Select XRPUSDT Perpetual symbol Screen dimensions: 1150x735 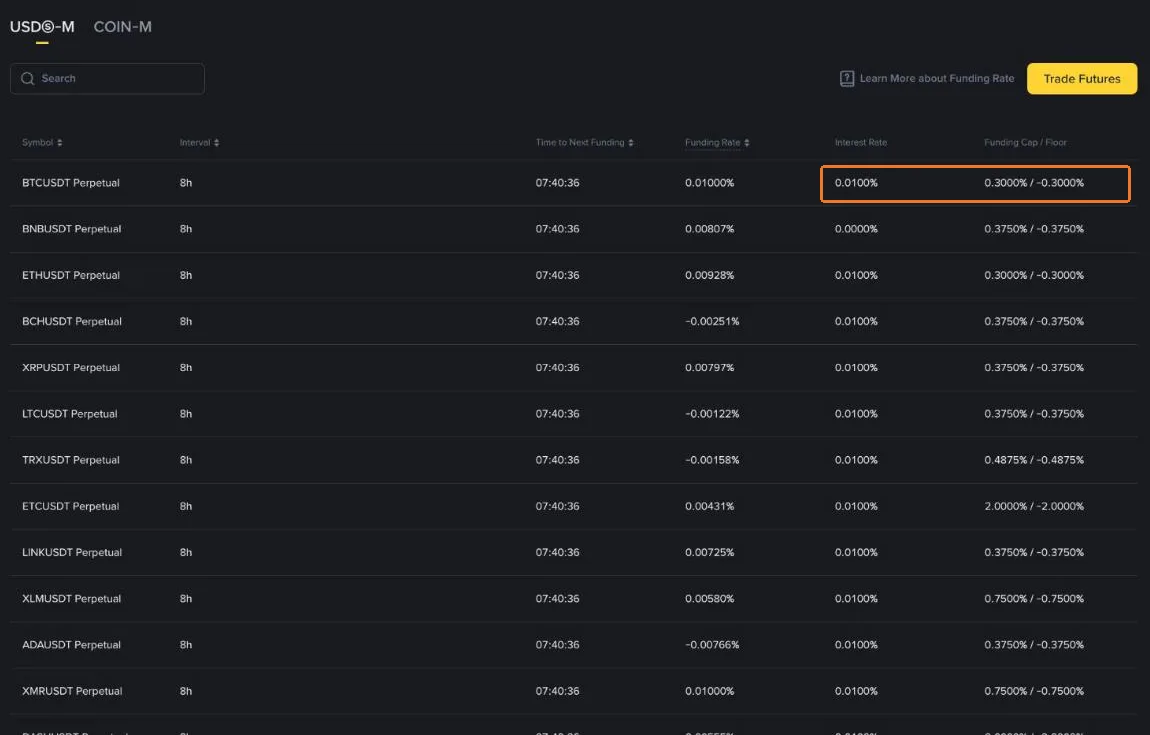click(x=70, y=368)
